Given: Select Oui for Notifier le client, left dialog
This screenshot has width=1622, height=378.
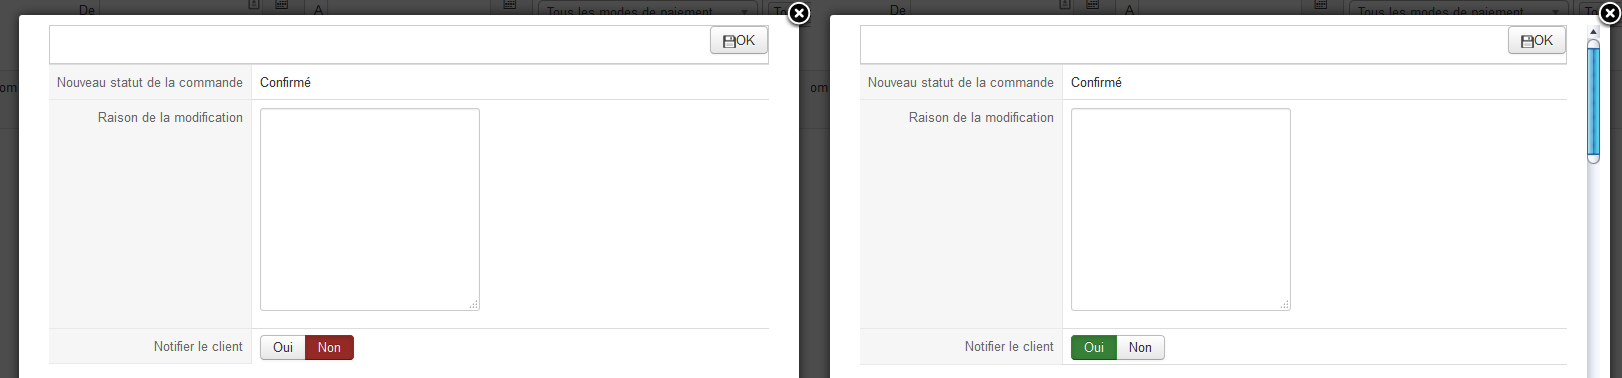Looking at the screenshot, I should pyautogui.click(x=283, y=348).
